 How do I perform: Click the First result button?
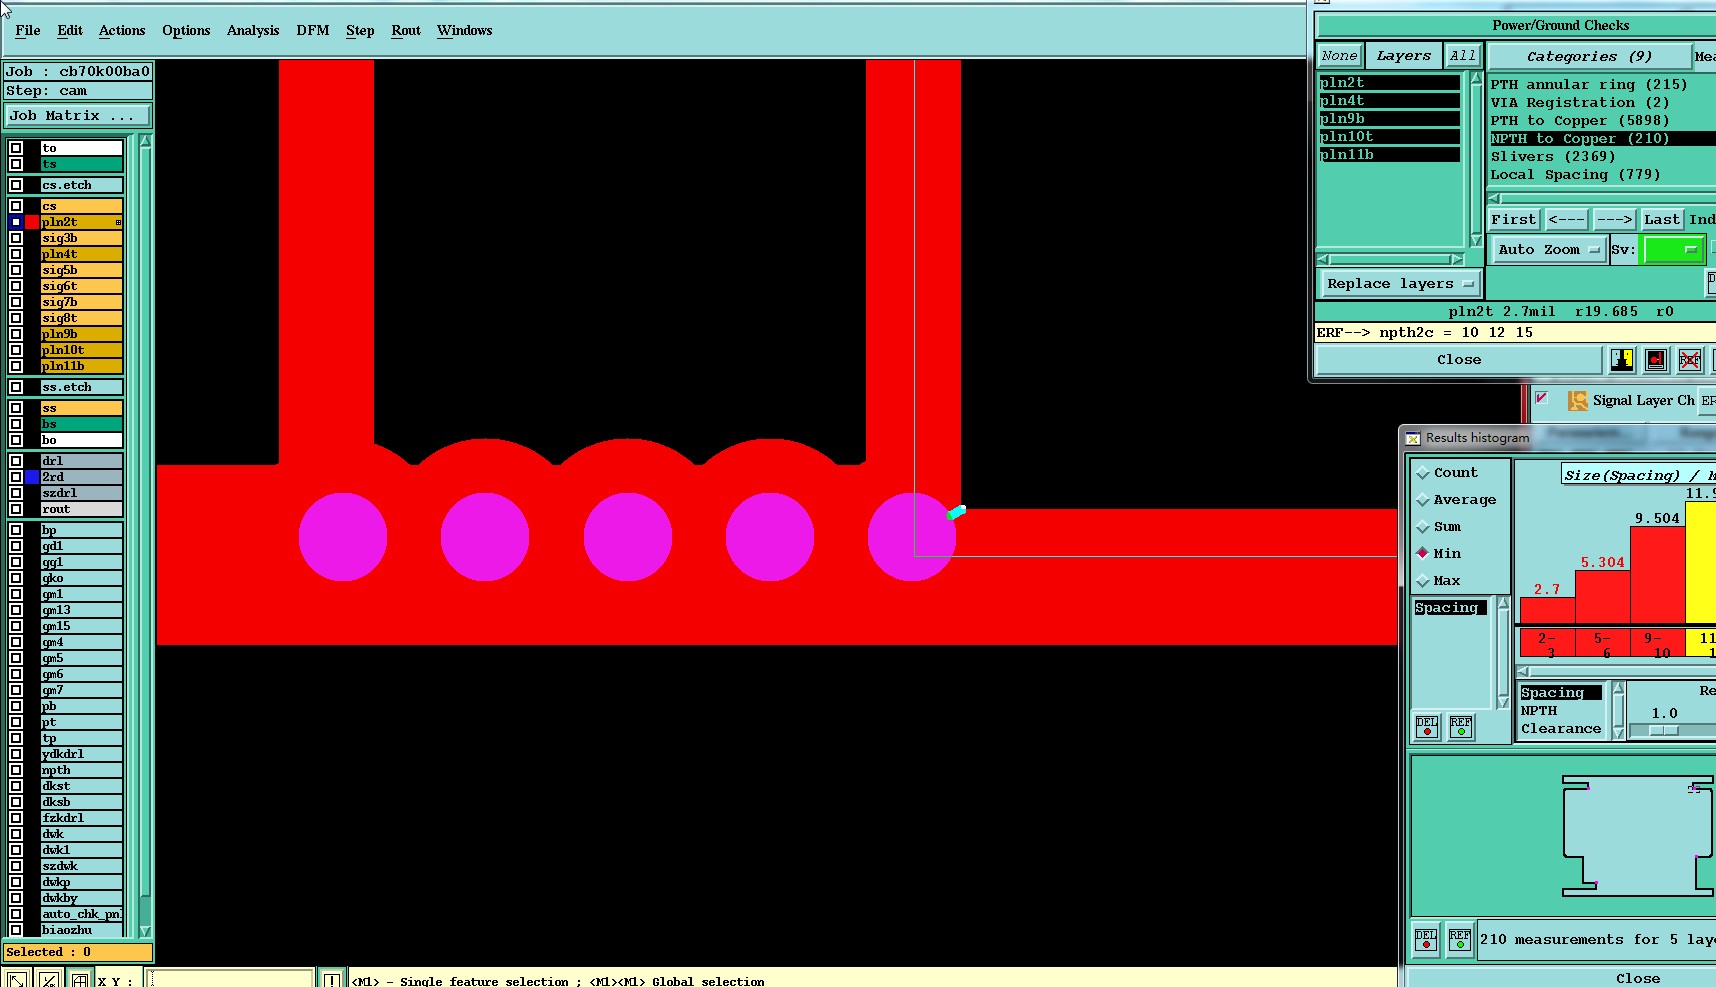[x=1513, y=220]
